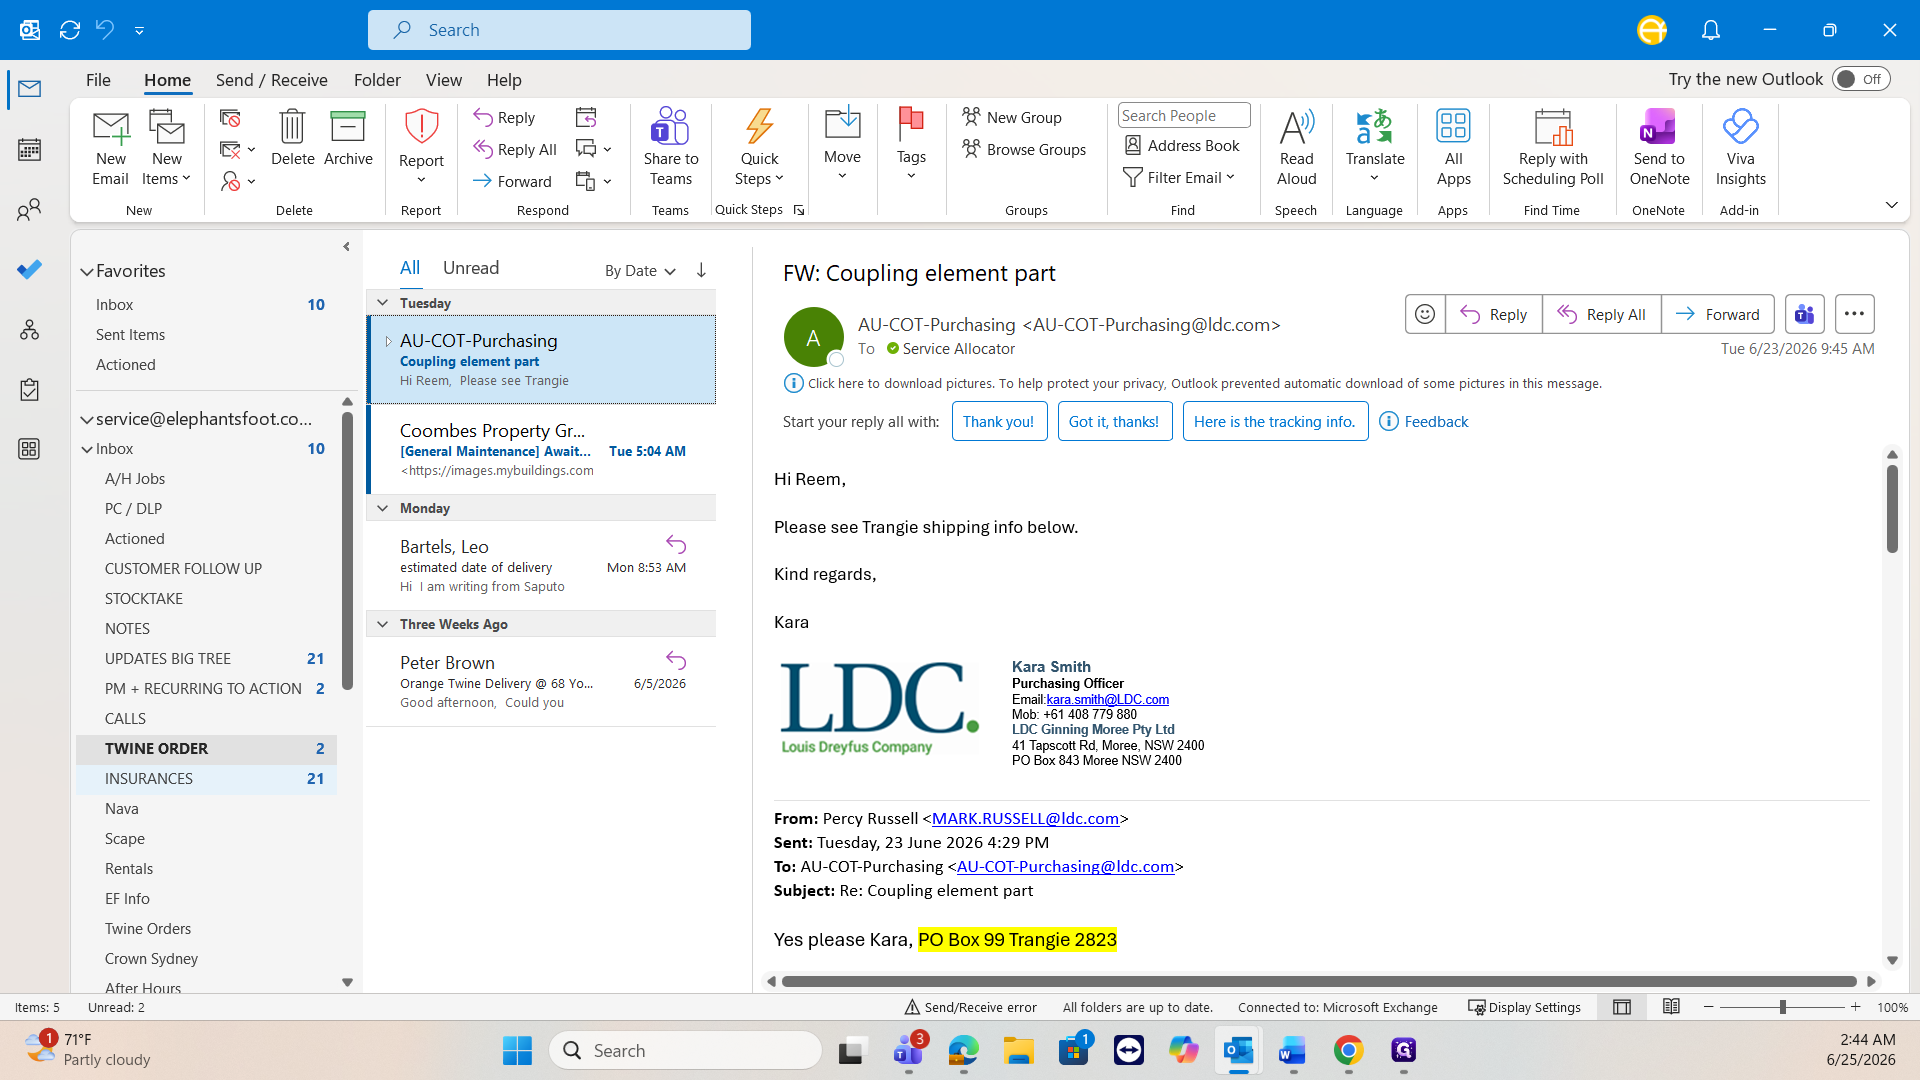The height and width of the screenshot is (1080, 1920).
Task: Click Forward in message header
Action: point(1718,314)
